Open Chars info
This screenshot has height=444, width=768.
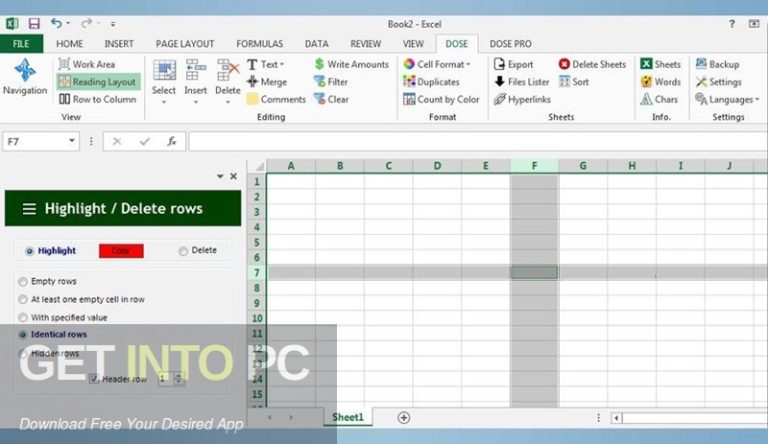pos(659,99)
